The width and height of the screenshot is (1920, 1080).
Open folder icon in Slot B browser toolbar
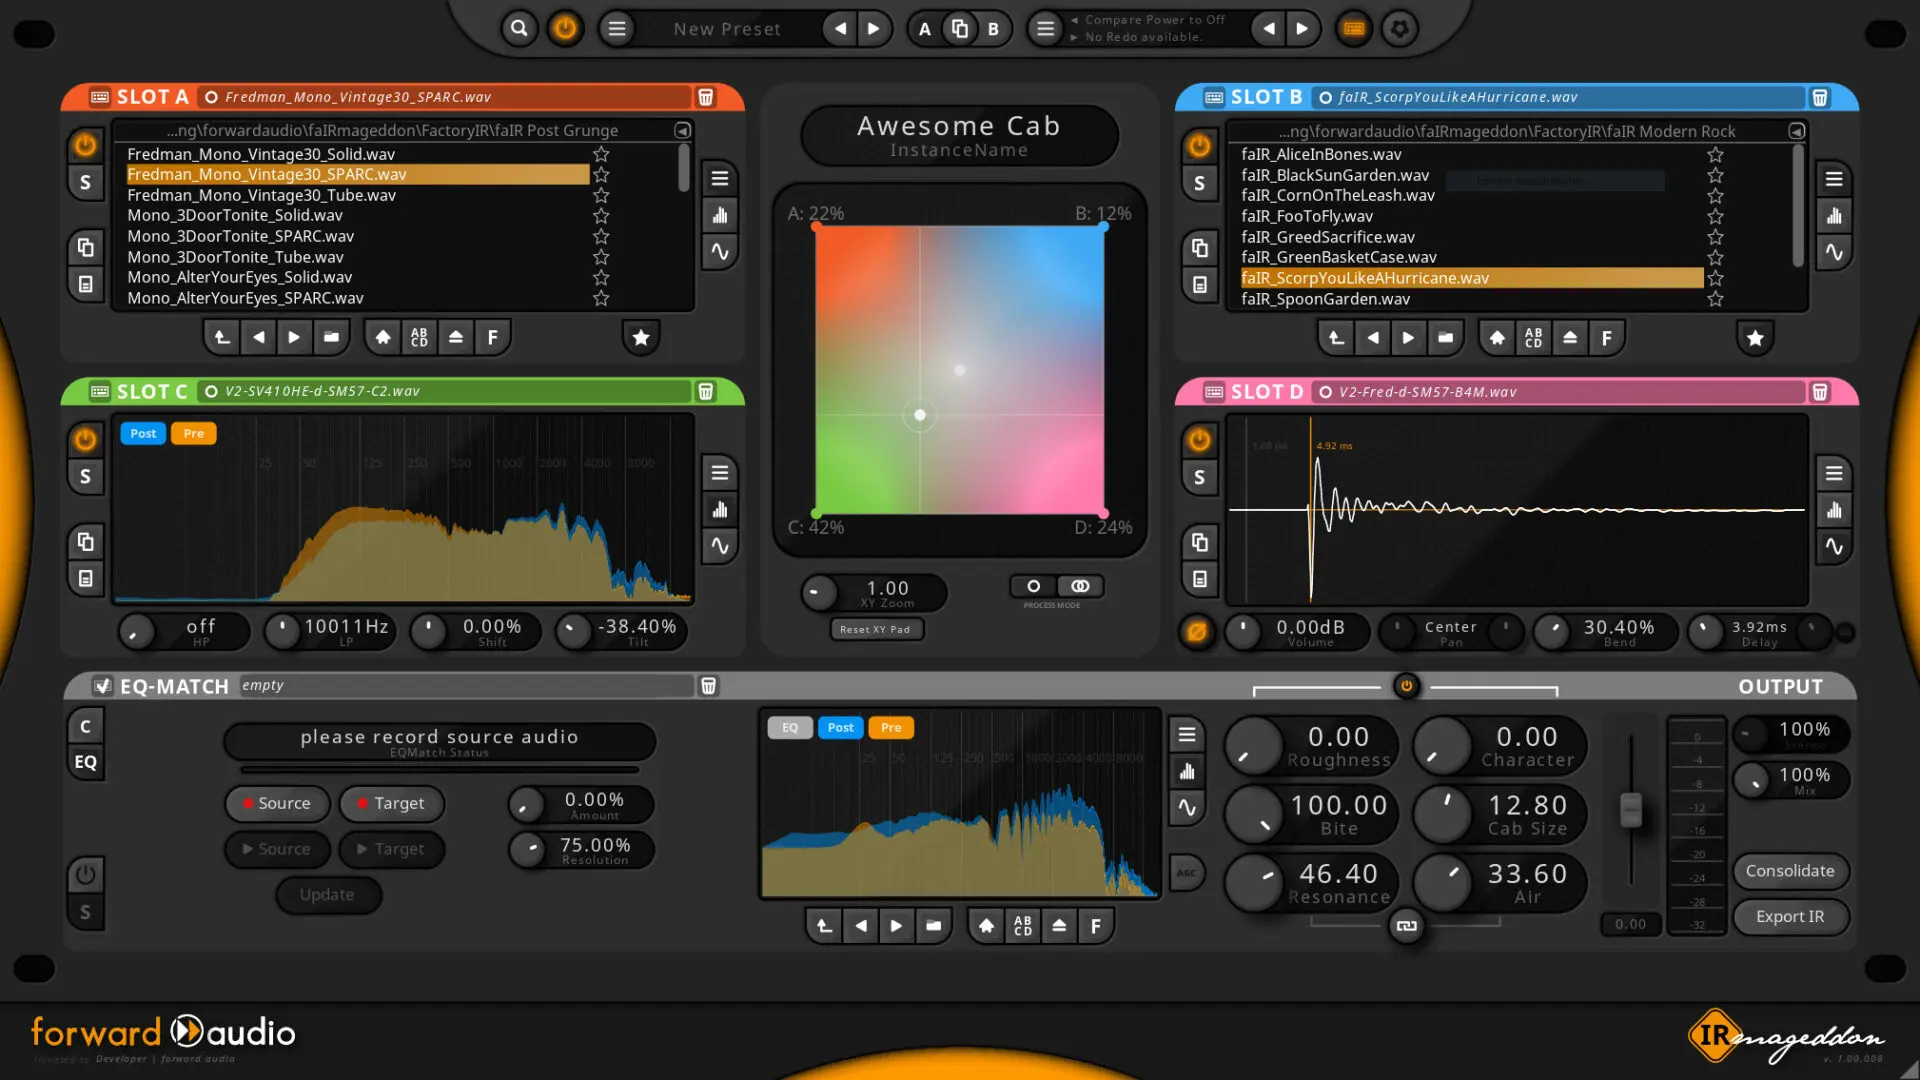pos(1445,338)
